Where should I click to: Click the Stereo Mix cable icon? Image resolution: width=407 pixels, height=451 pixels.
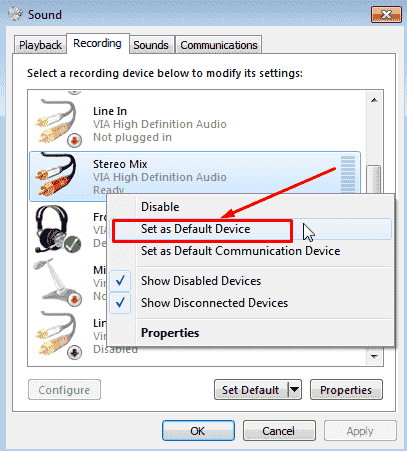(56, 175)
